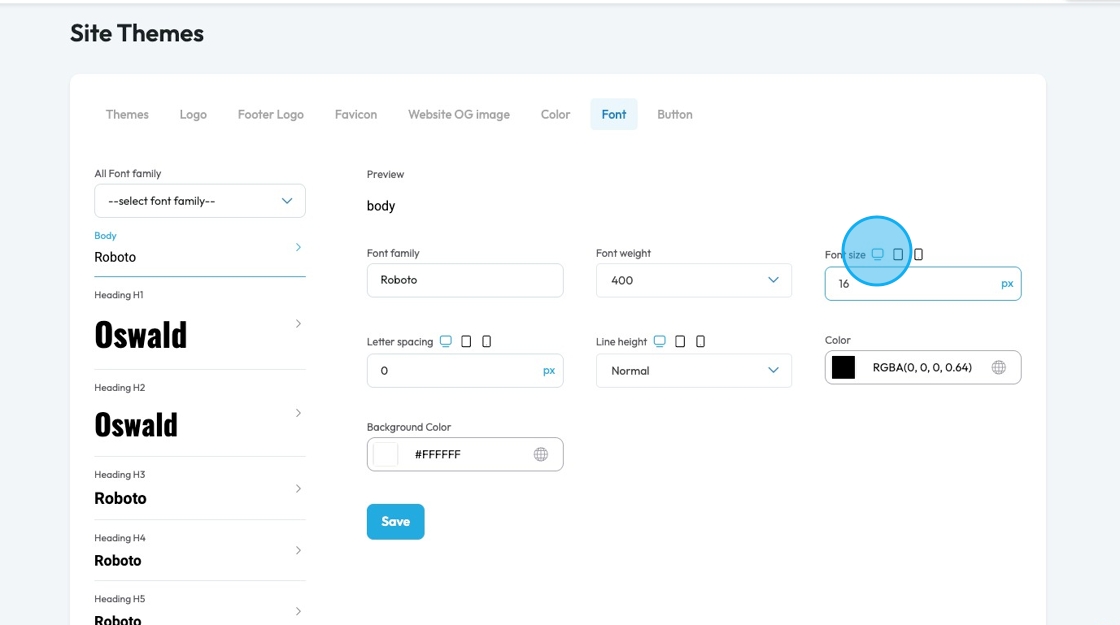Screen dimensions: 1120x625
Task: Switch to the Color tab
Action: [x=555, y=114]
